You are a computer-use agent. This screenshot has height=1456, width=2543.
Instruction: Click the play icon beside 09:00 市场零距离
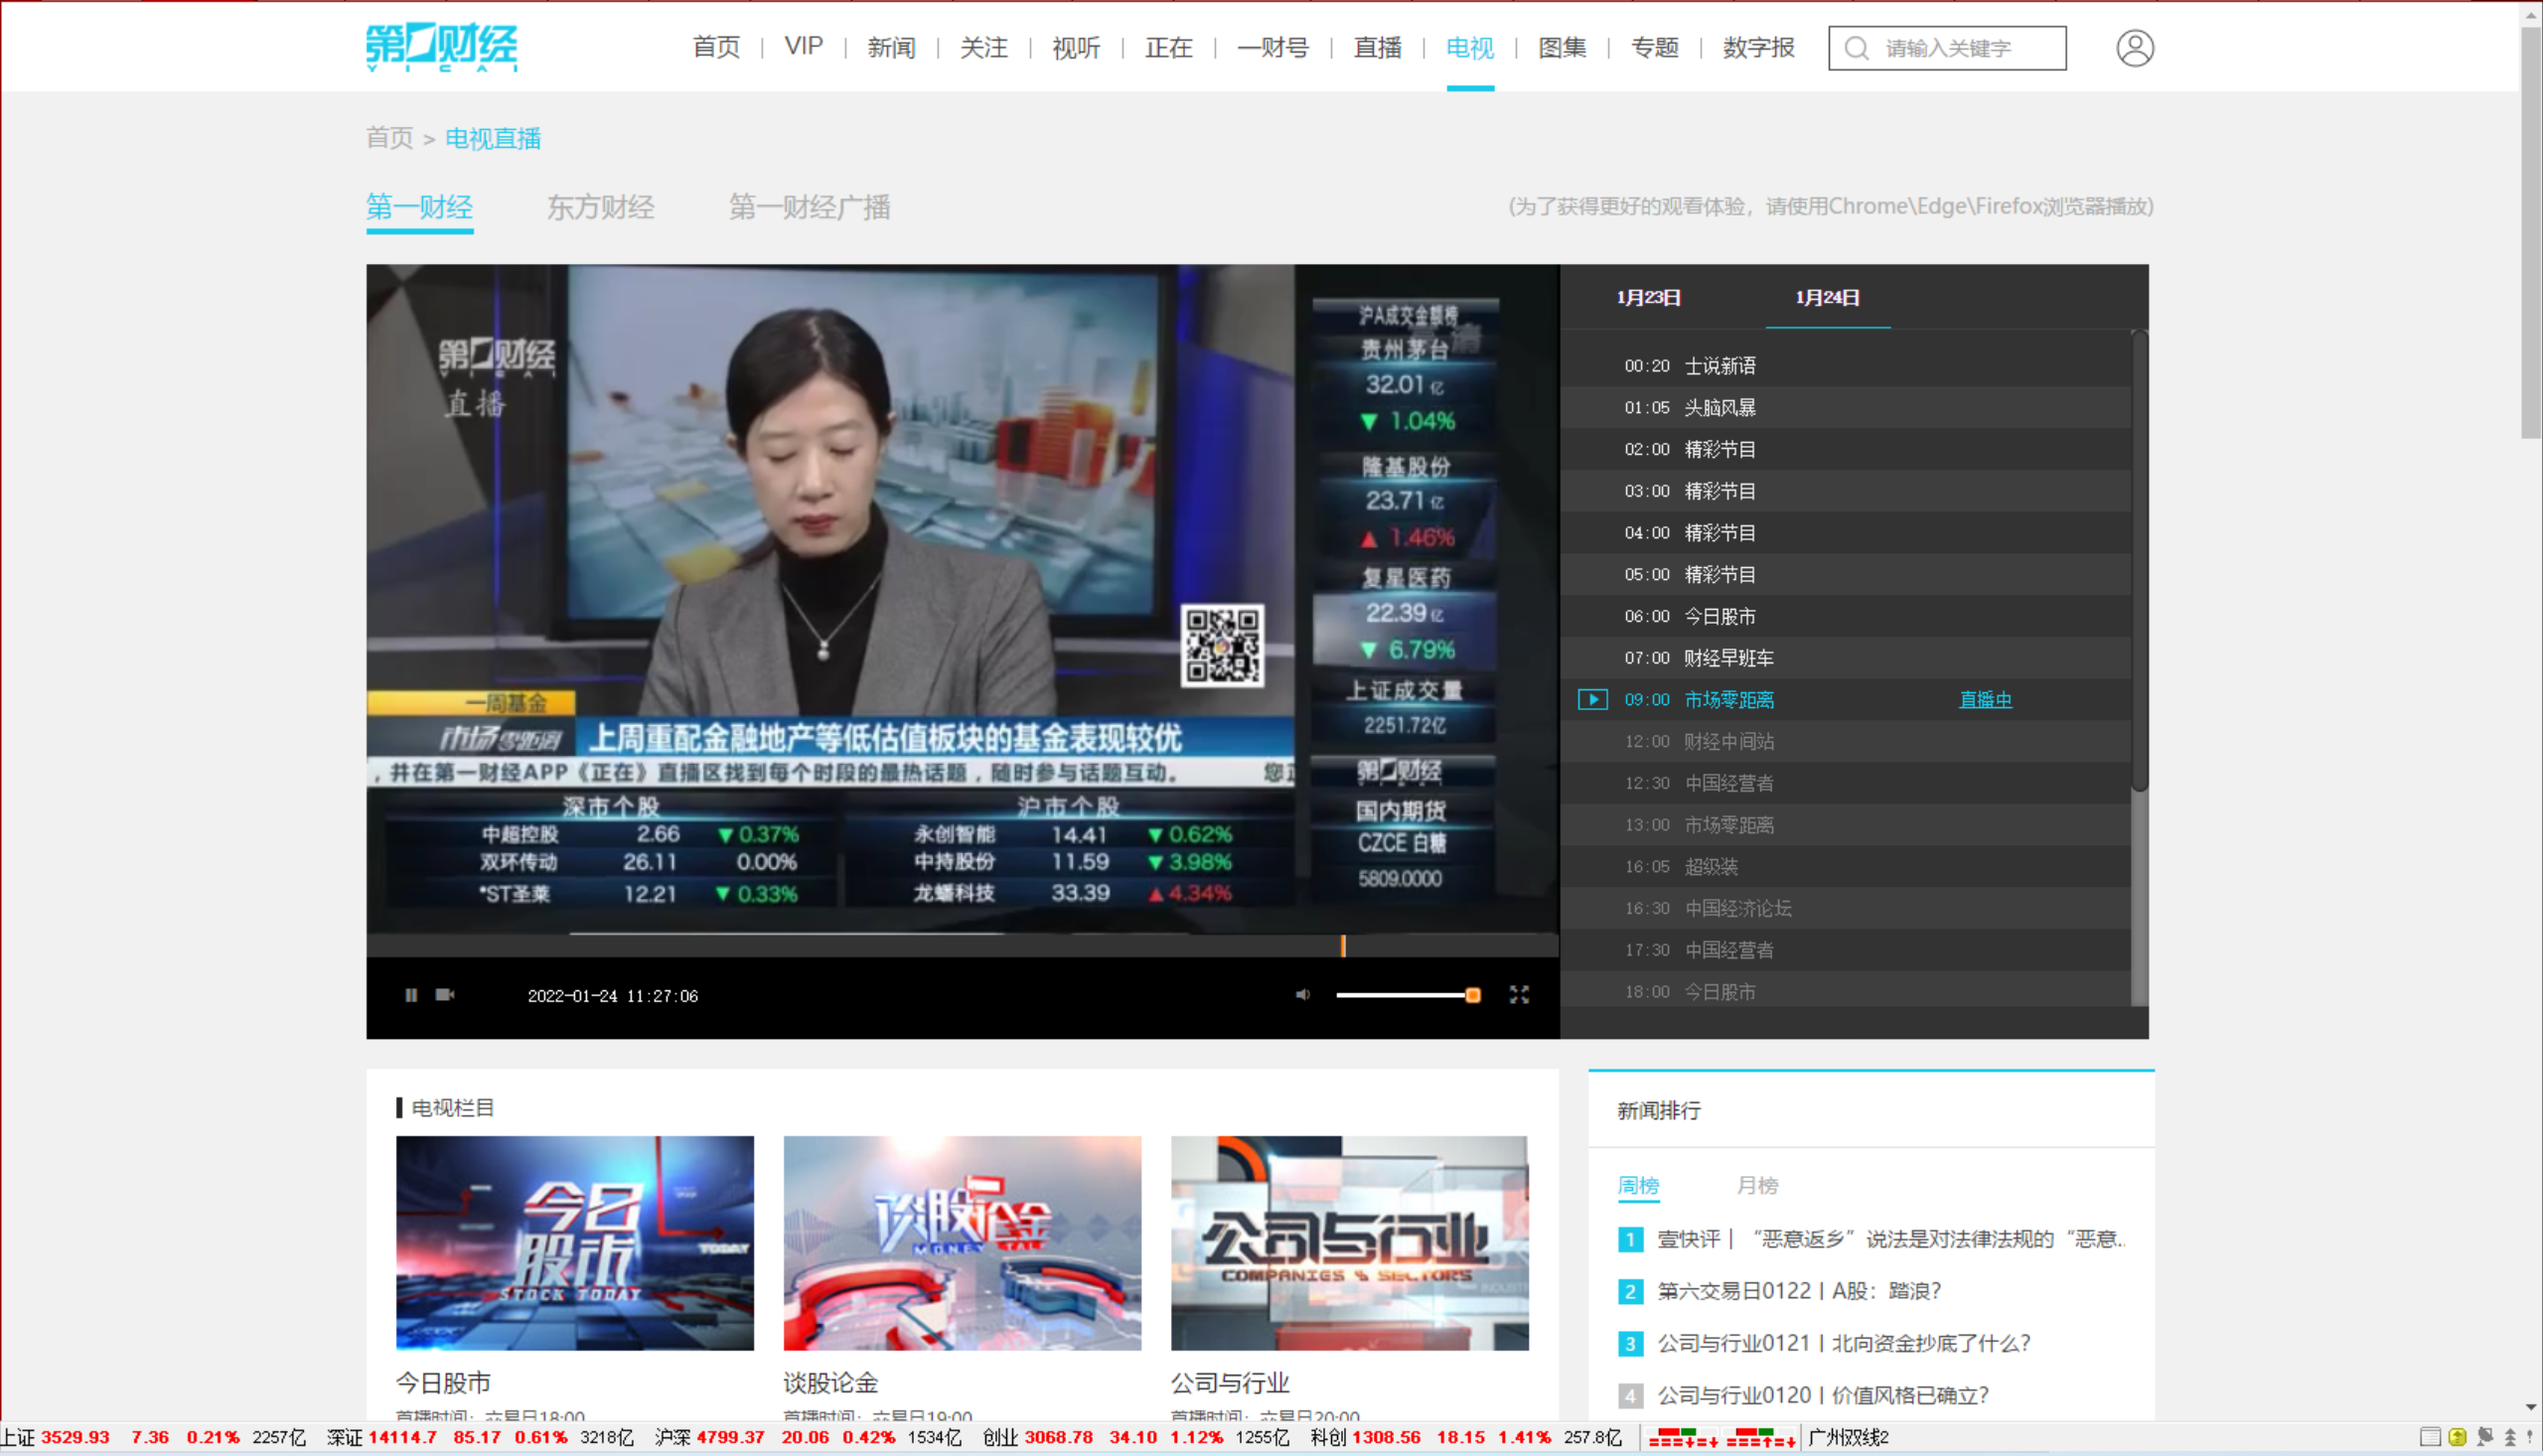[1592, 700]
